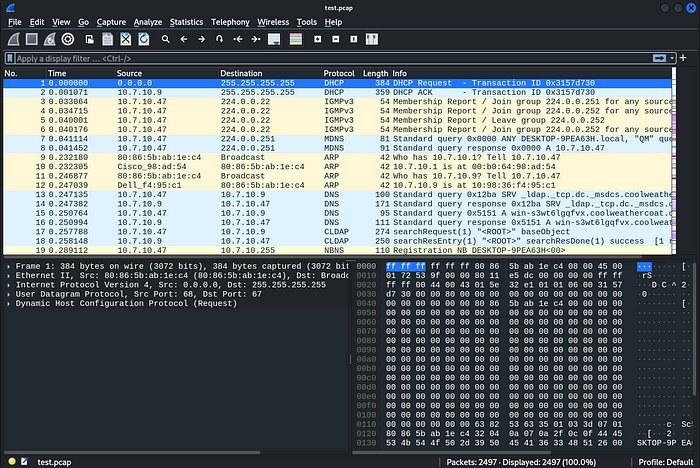Select packet 19 NBNS Registration row
700x468 pixels.
[337, 250]
